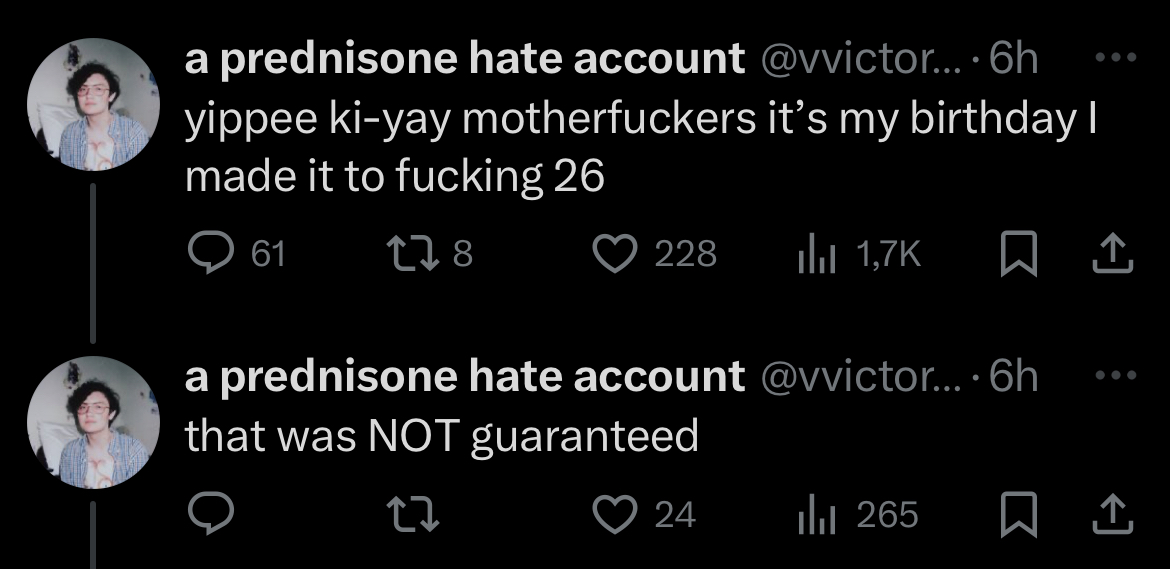View analytics showing 265 views
This screenshot has height=569, width=1170.
[x=857, y=515]
